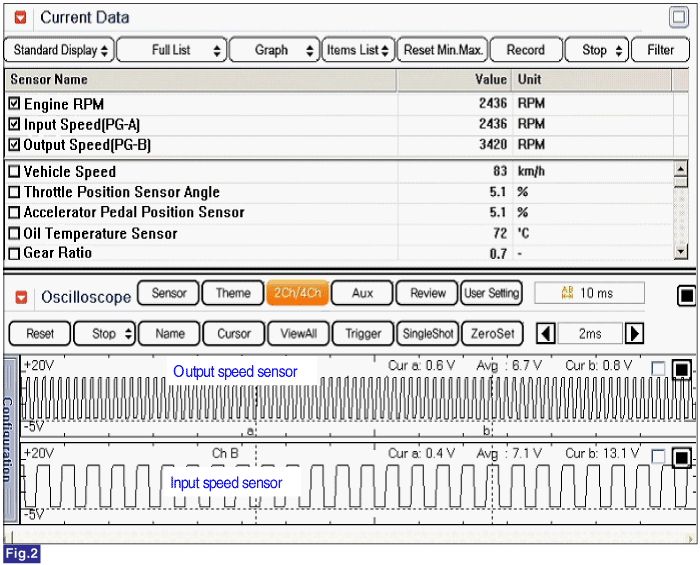
Task: Click the window icon at Current Data top right
Action: [x=678, y=18]
